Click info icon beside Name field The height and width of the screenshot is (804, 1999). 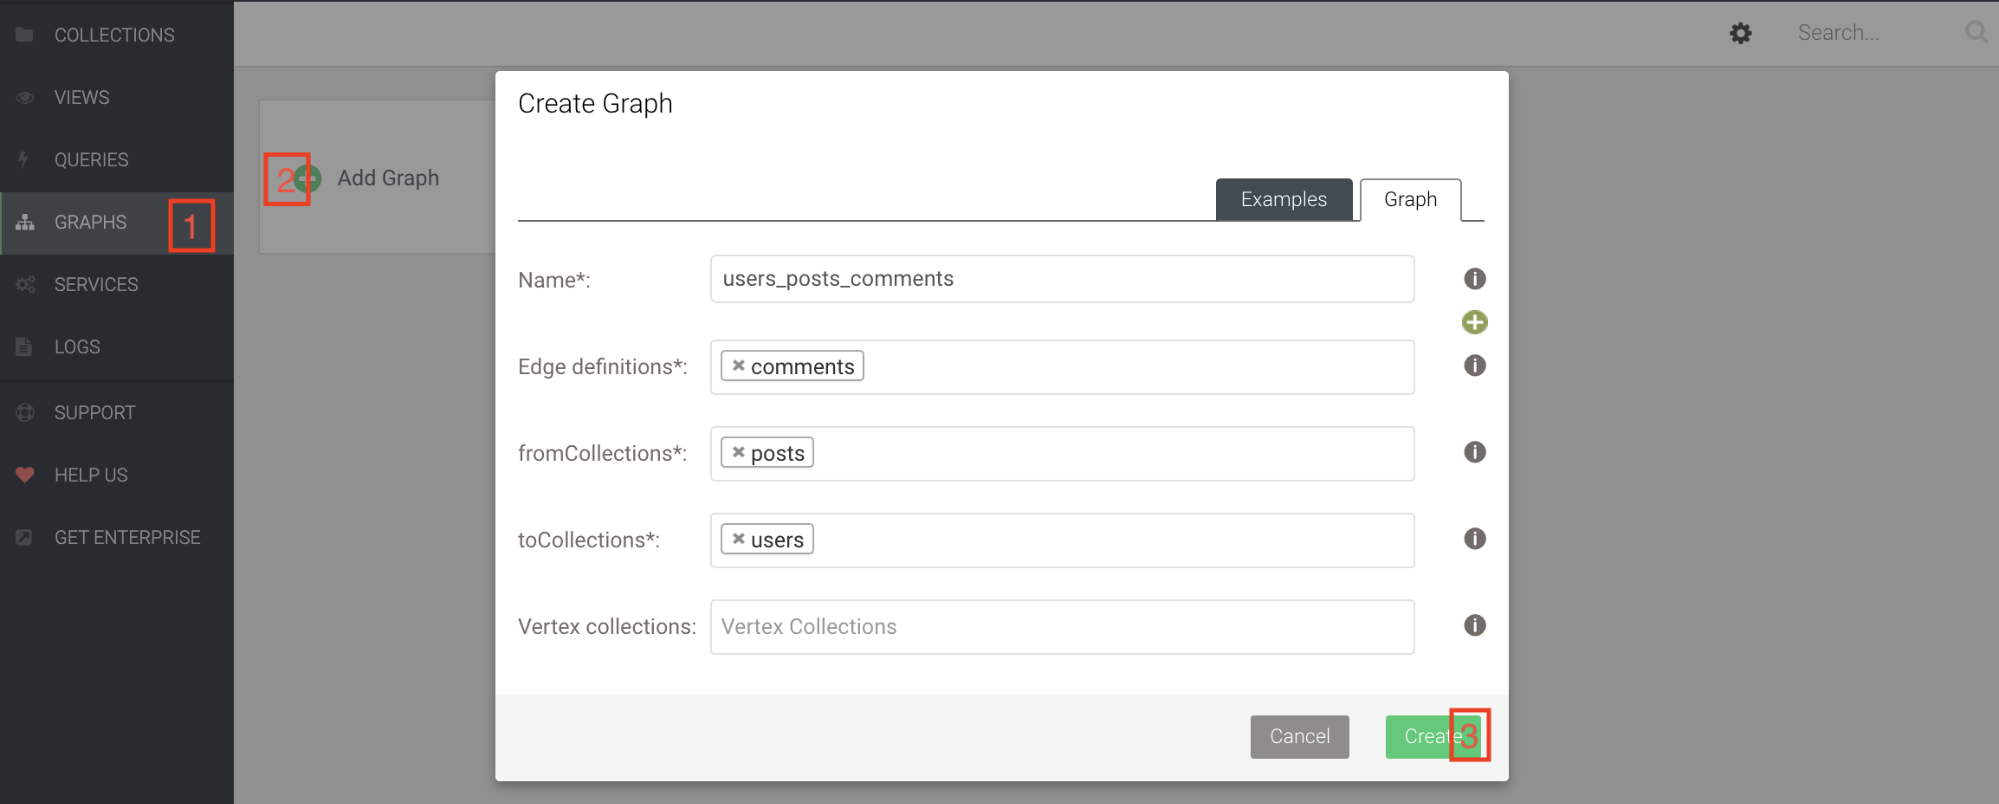coord(1474,279)
